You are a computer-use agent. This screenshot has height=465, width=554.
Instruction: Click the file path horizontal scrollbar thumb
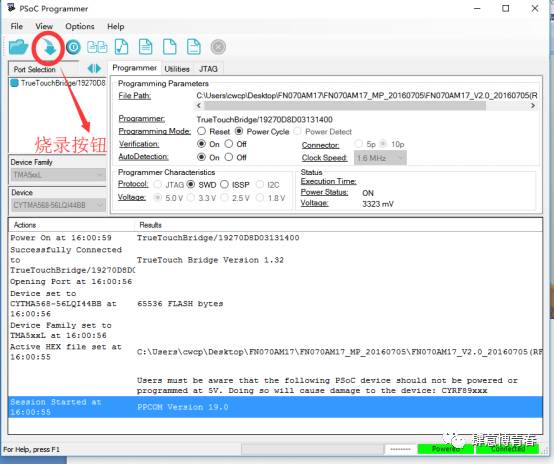pos(345,106)
